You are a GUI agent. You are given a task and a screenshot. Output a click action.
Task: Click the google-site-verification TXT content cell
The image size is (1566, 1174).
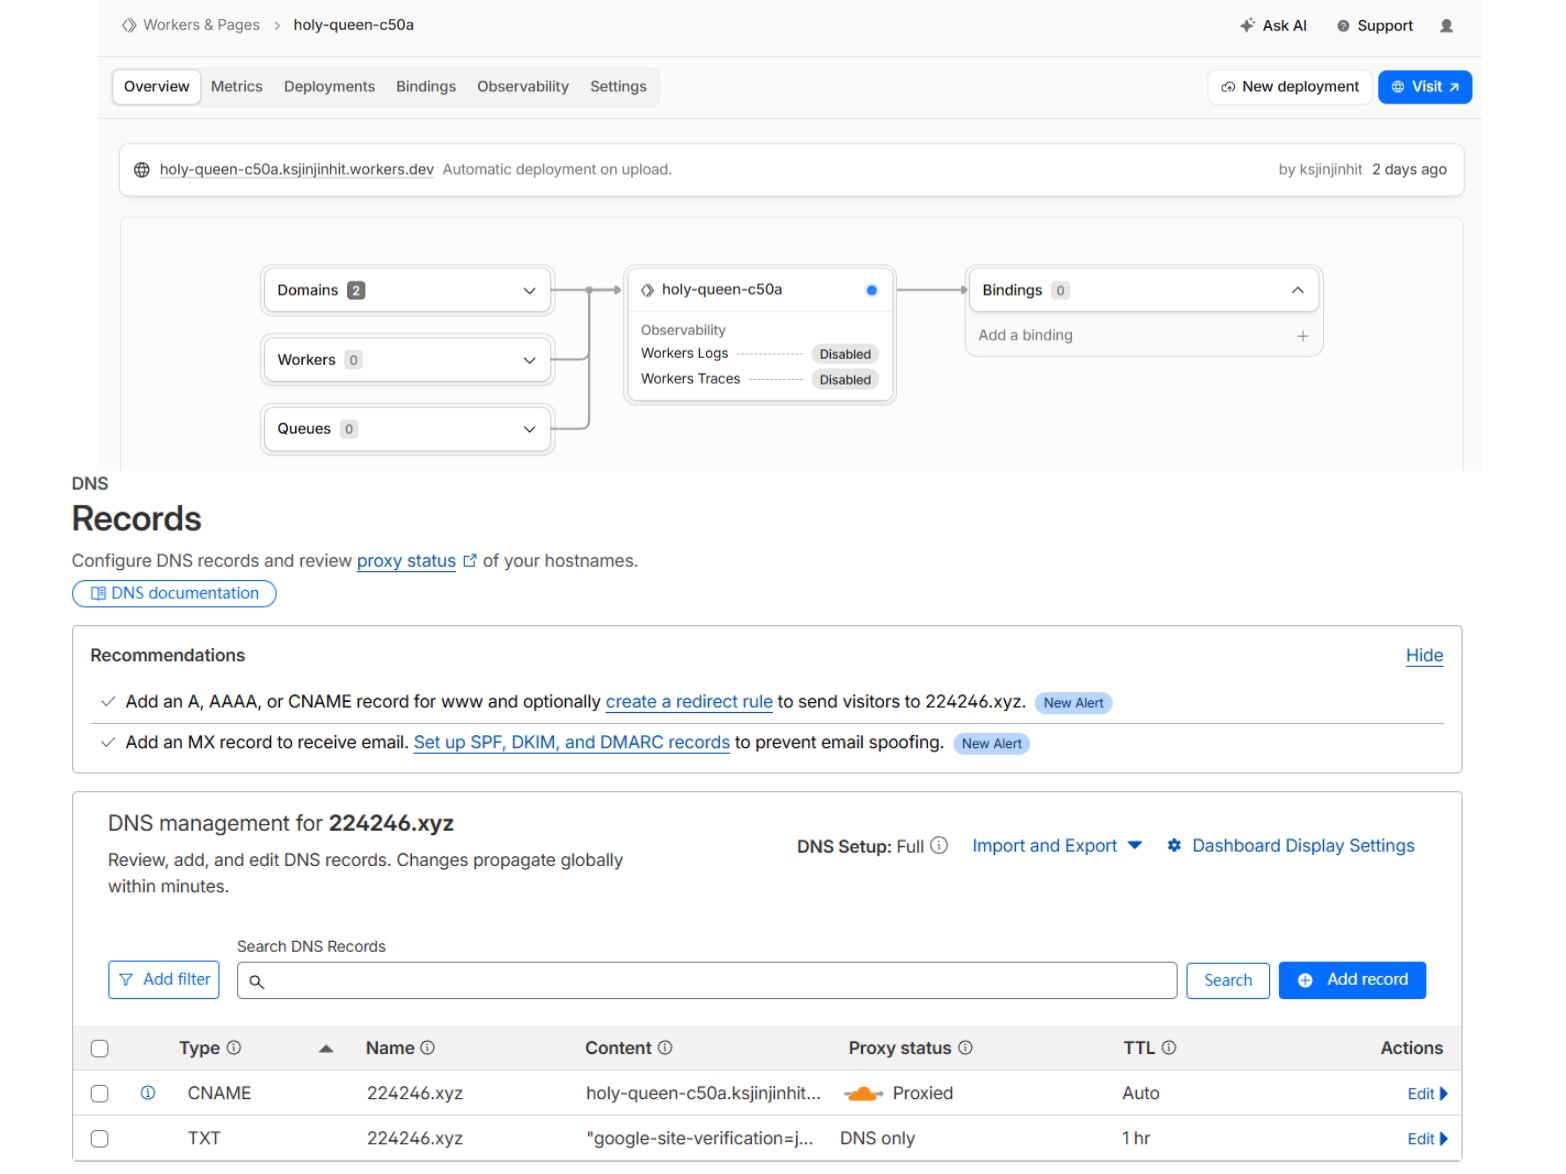click(x=699, y=1139)
